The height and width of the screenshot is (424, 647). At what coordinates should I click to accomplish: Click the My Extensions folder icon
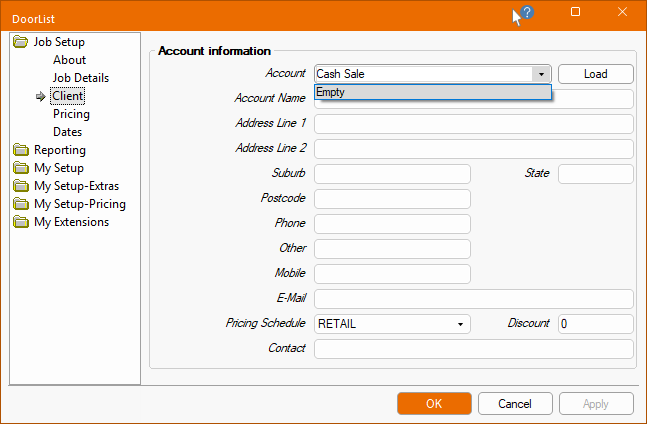pyautogui.click(x=20, y=222)
